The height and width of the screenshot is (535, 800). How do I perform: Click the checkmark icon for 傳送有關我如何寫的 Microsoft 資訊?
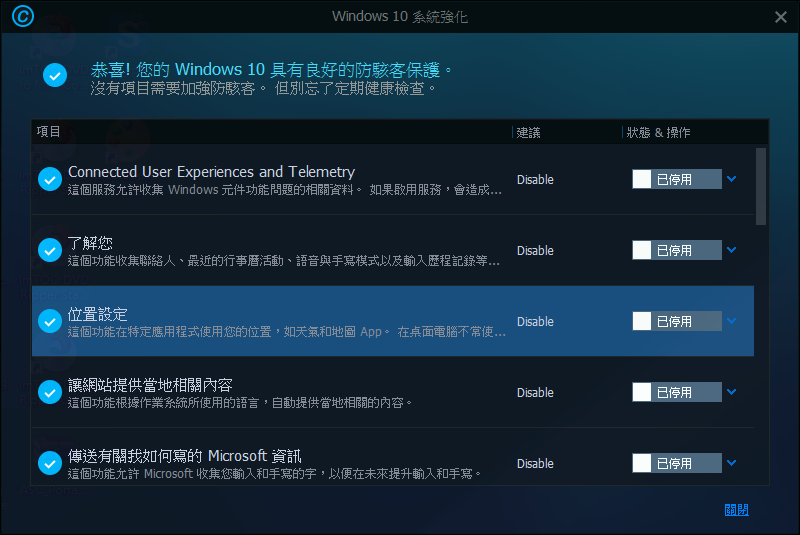click(x=49, y=463)
